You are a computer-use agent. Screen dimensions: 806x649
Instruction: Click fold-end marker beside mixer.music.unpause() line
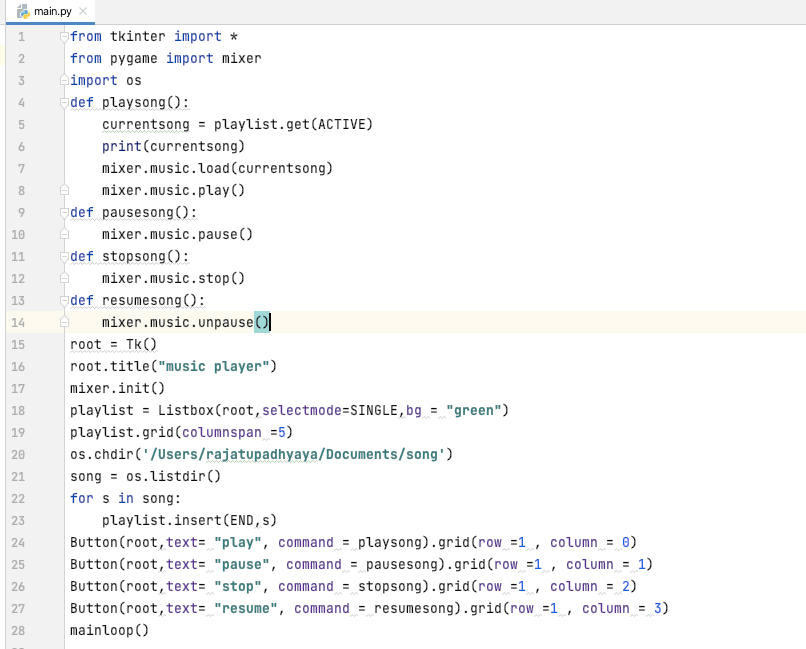pyautogui.click(x=64, y=322)
